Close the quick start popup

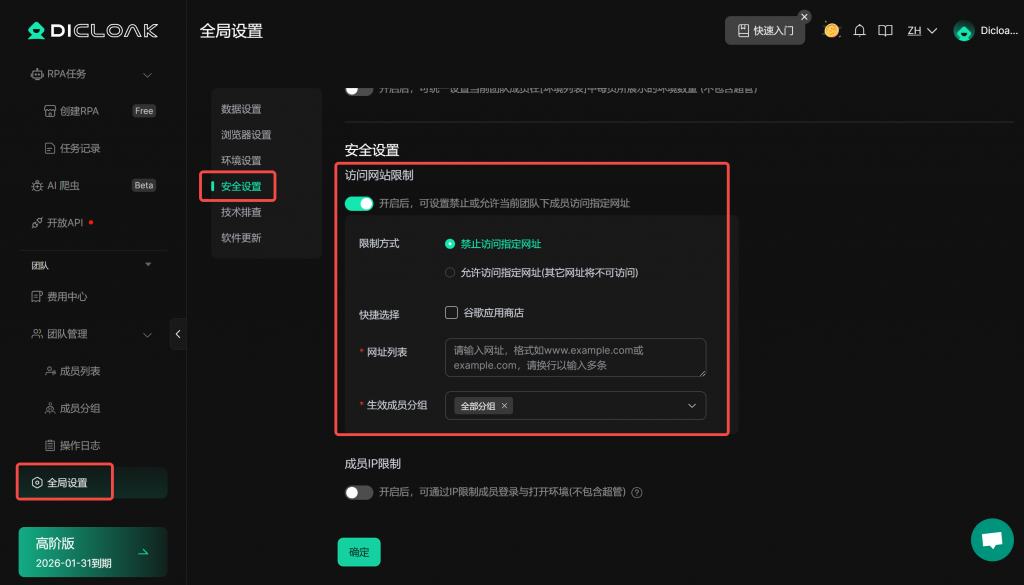804,17
